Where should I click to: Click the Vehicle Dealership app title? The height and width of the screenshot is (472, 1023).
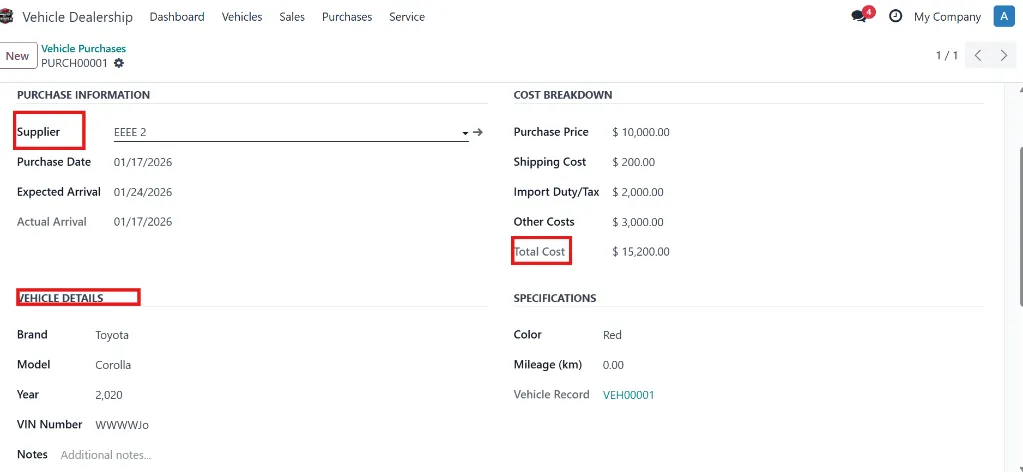[x=78, y=17]
